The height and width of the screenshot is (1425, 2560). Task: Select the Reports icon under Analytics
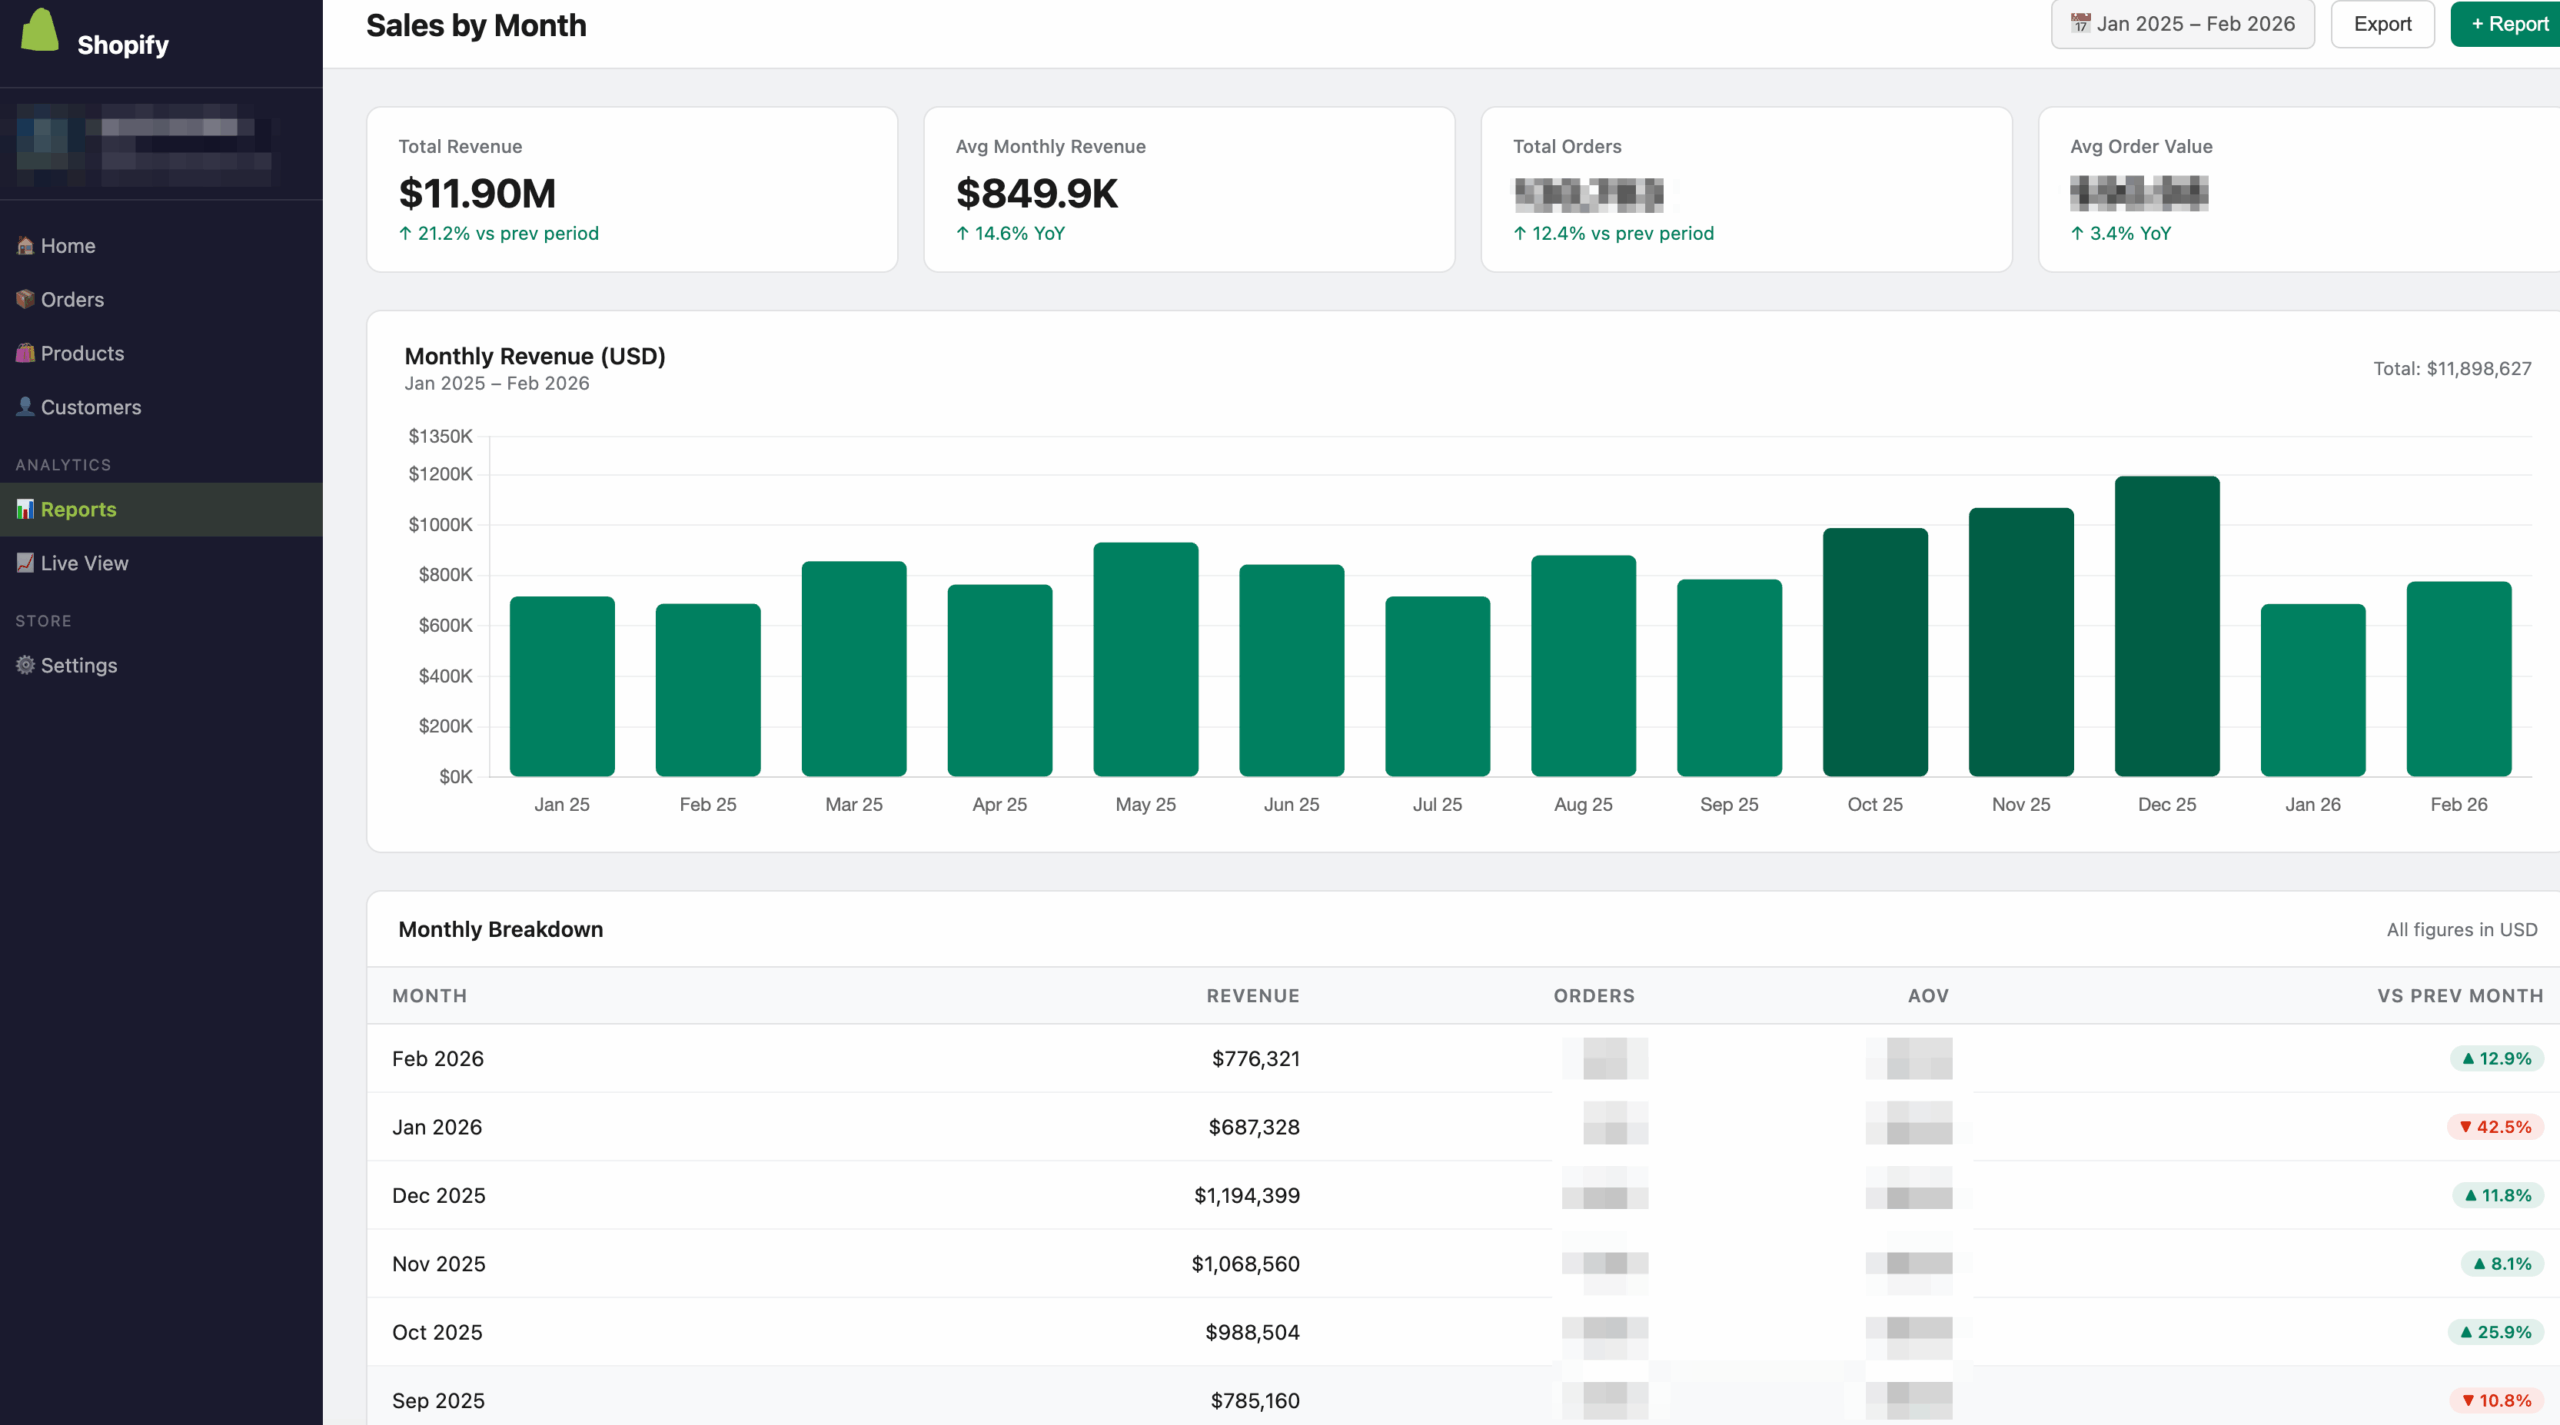[x=25, y=509]
